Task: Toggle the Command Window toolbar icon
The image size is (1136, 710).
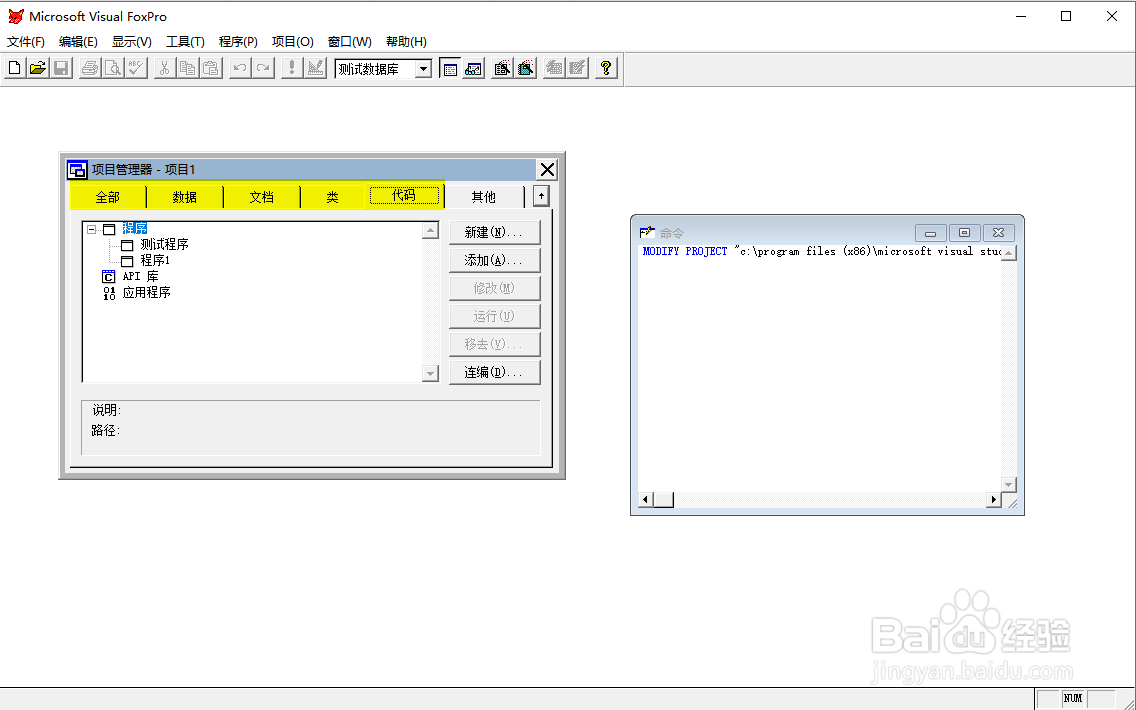Action: point(450,68)
